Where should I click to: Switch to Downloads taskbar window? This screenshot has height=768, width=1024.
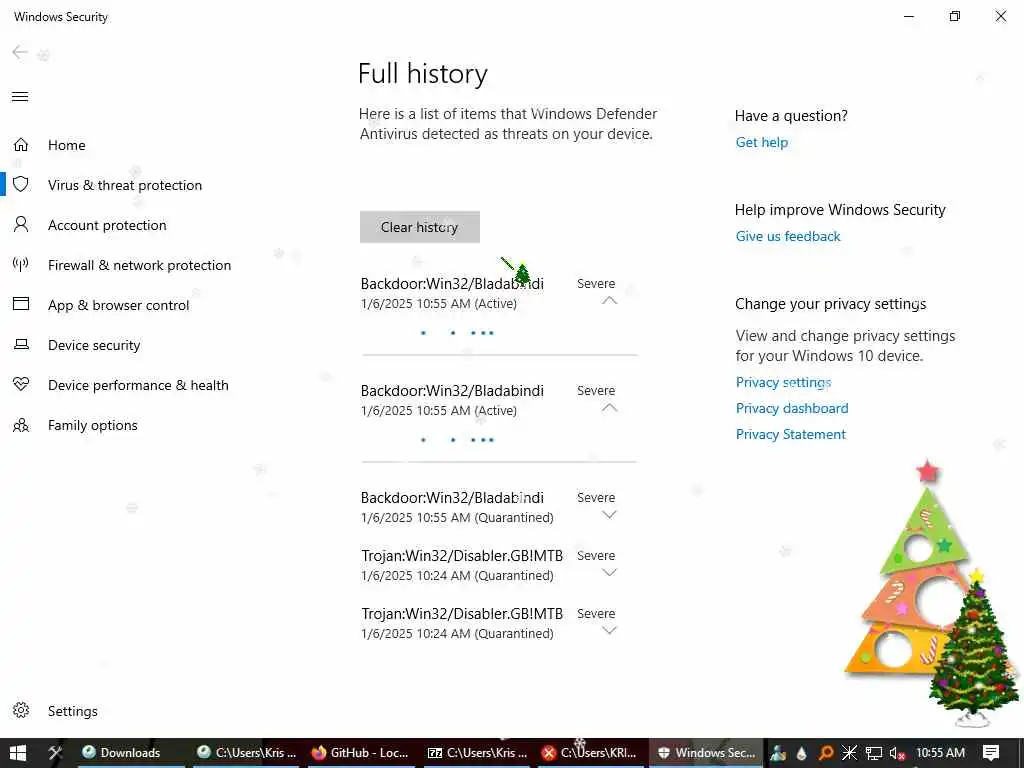pos(131,753)
